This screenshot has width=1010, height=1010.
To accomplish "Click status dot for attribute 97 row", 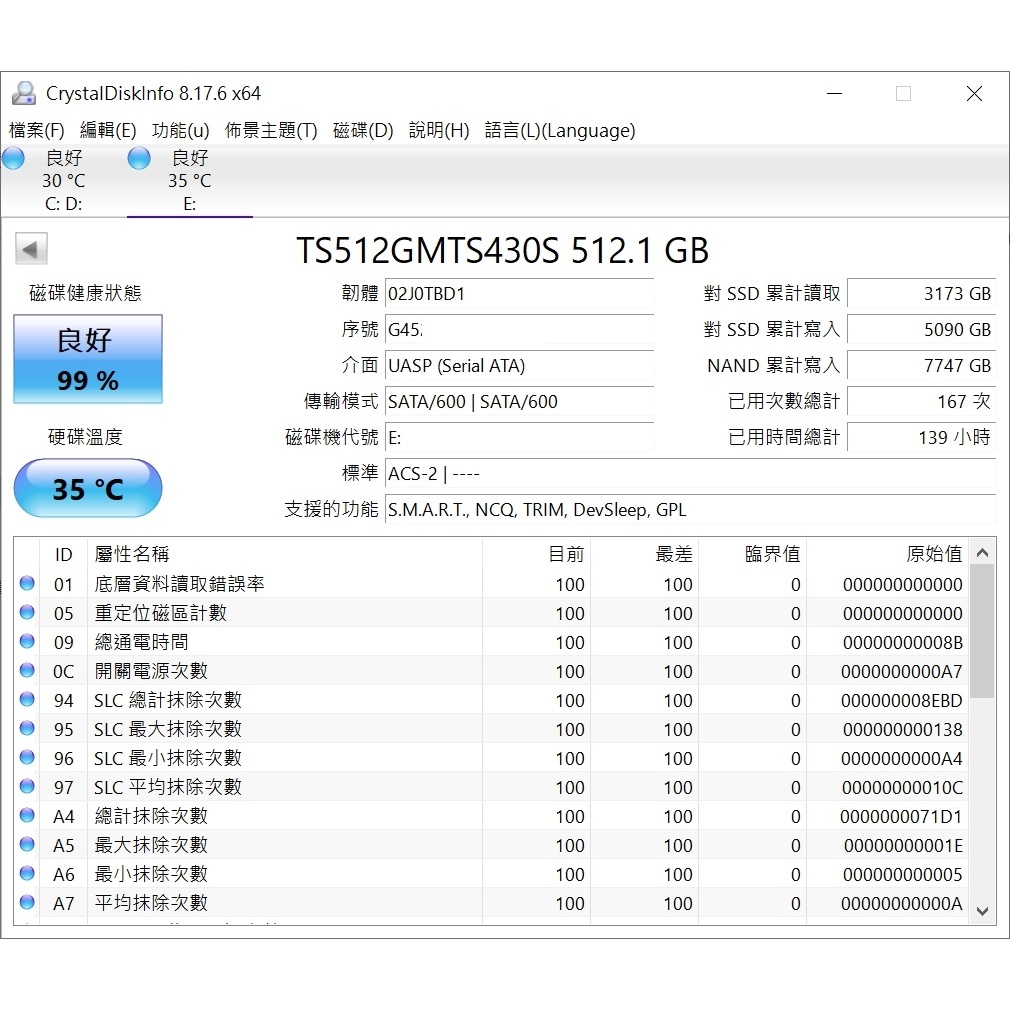I will (x=27, y=786).
